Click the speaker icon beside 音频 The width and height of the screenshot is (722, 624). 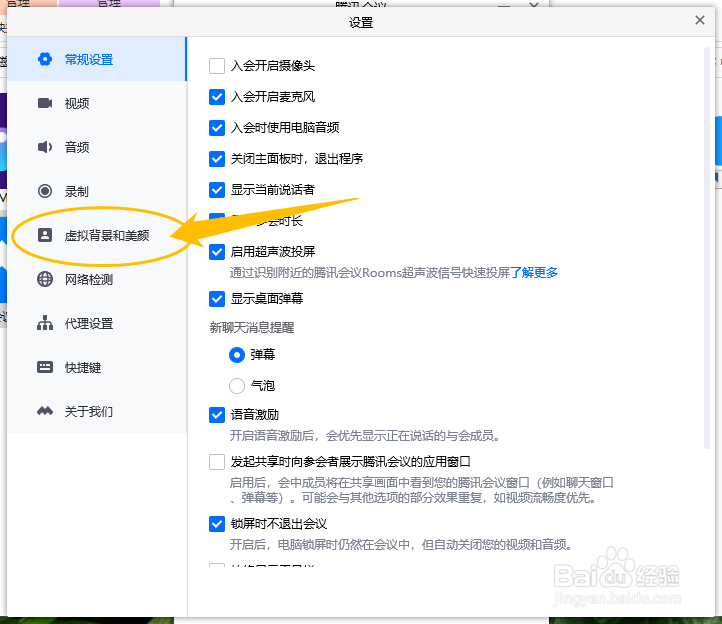coord(45,147)
